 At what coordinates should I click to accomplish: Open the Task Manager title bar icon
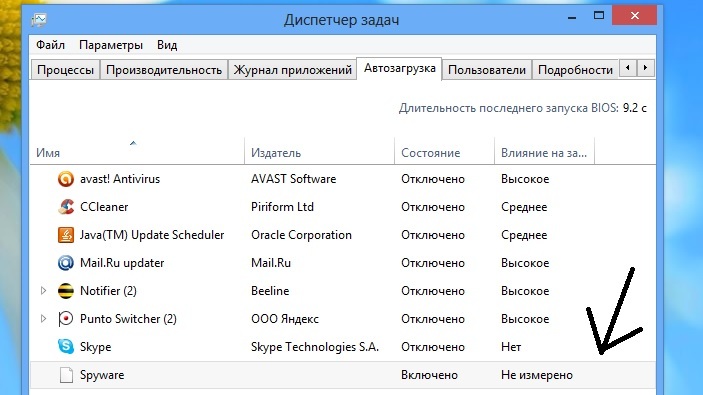[39, 20]
